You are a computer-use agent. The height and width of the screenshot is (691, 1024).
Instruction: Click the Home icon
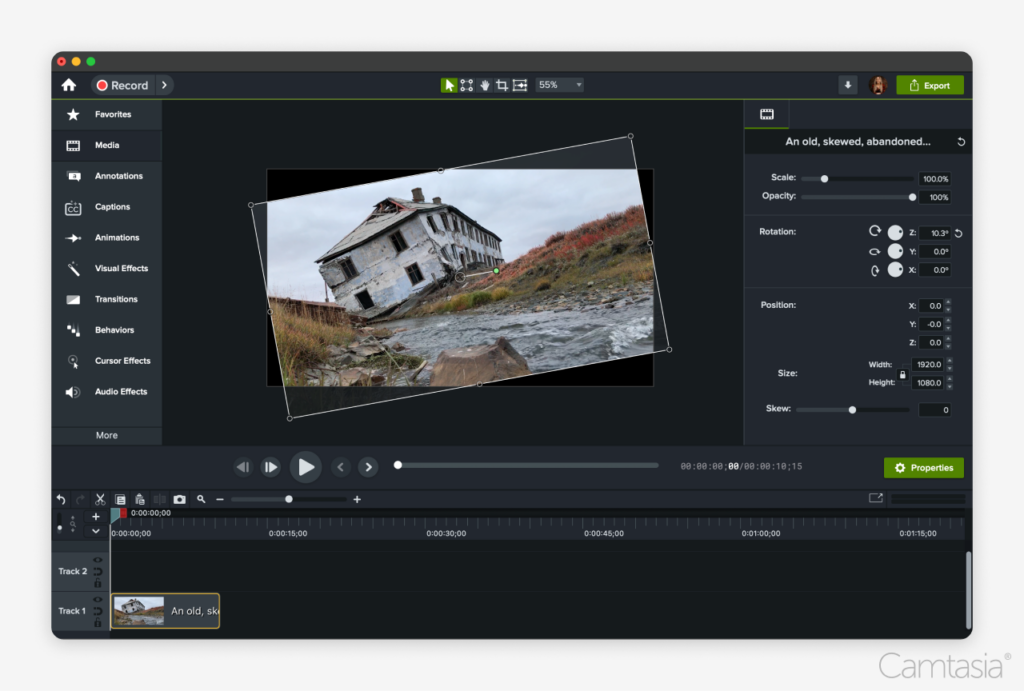(69, 85)
